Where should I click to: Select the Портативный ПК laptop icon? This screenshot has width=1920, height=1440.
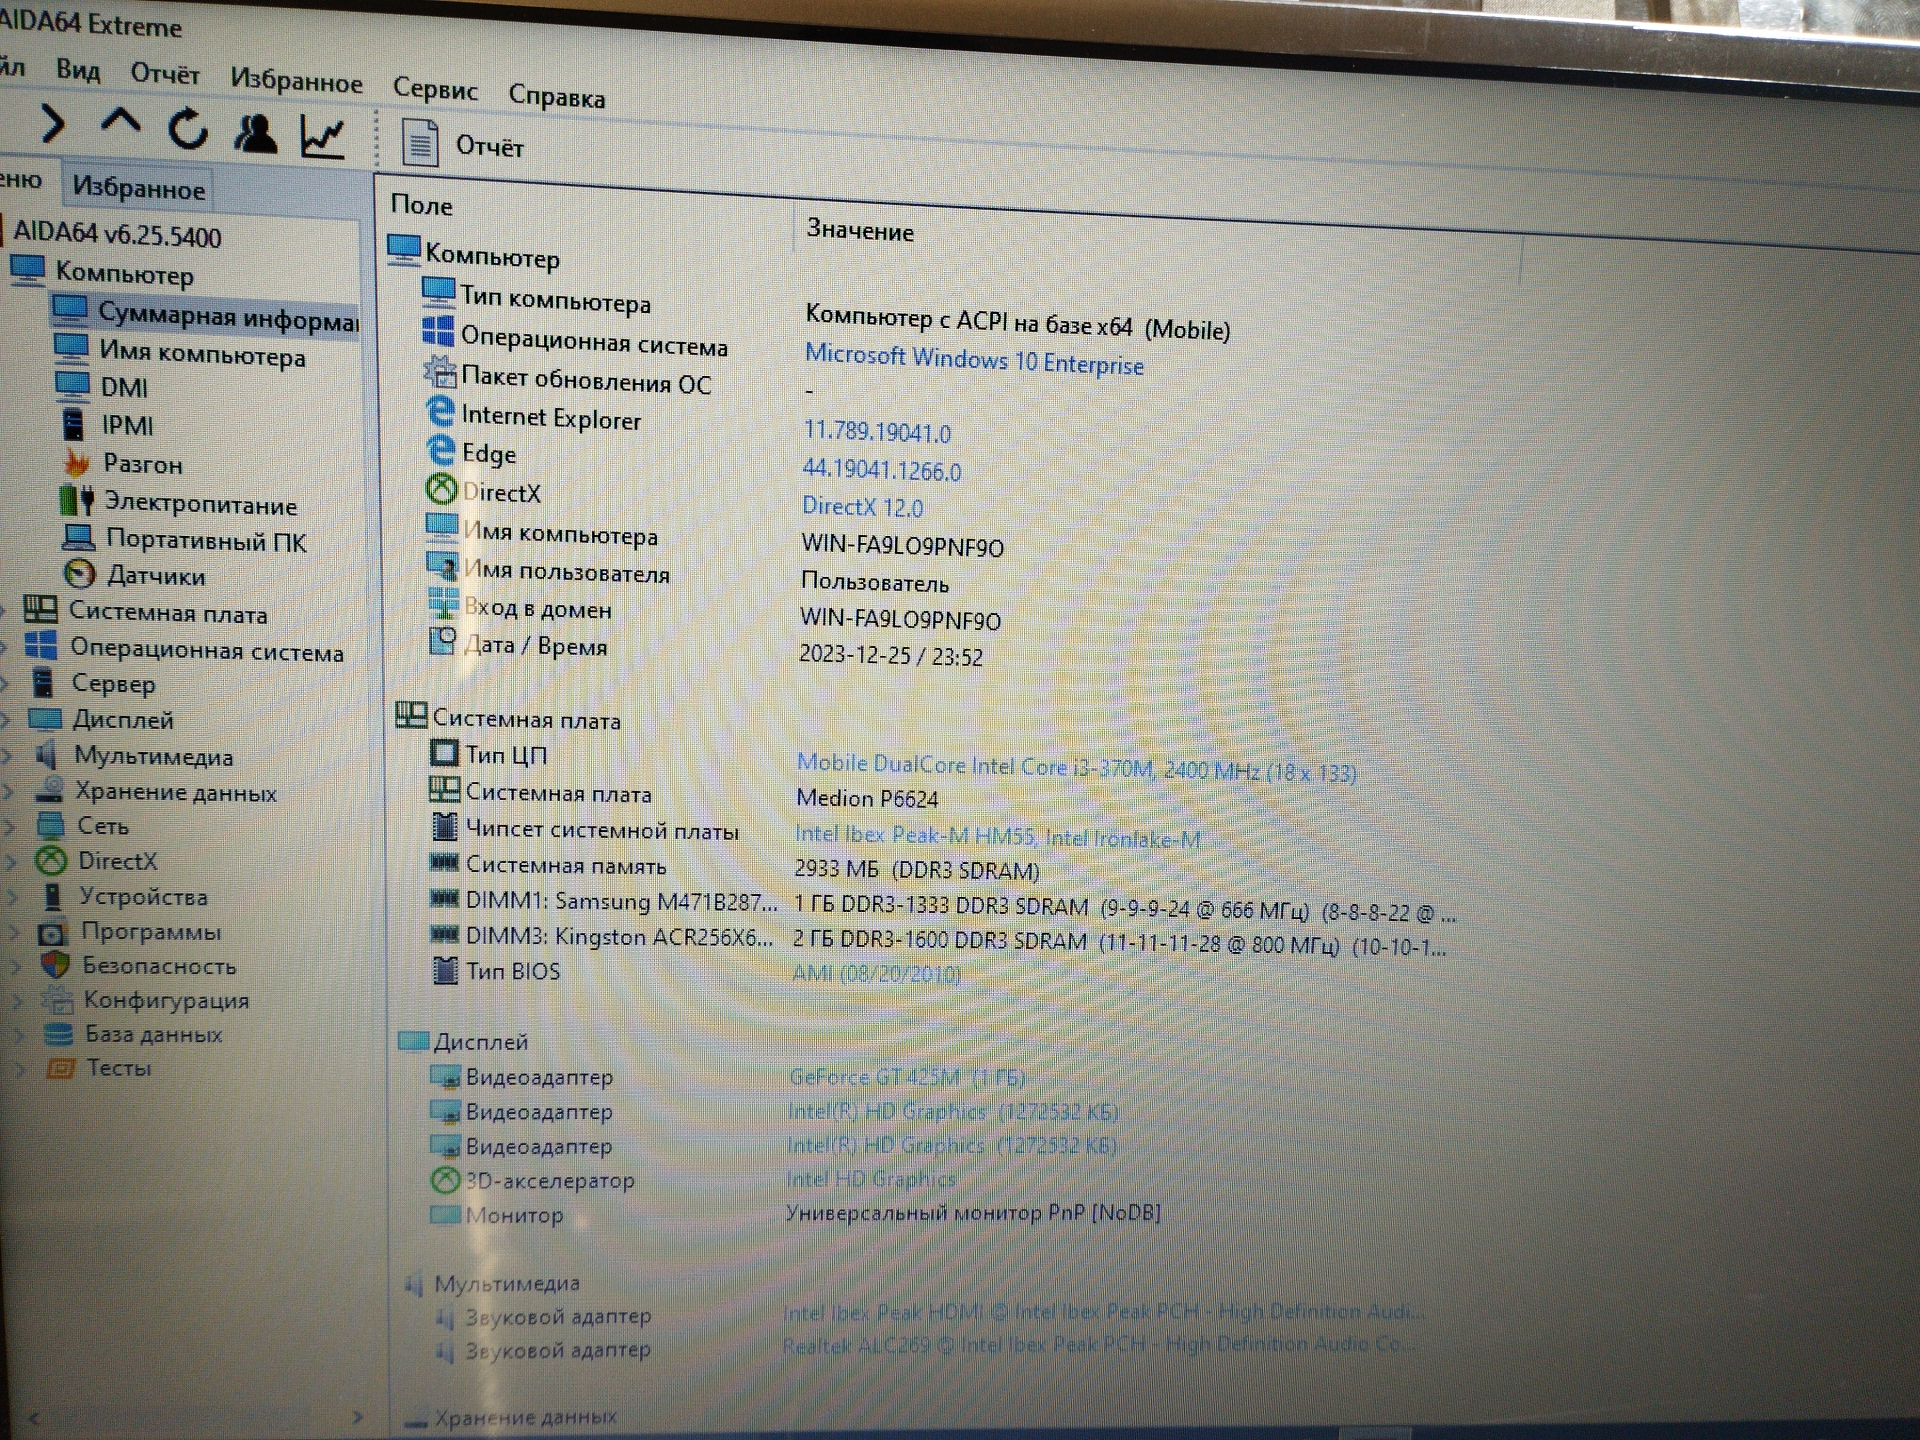(x=79, y=538)
